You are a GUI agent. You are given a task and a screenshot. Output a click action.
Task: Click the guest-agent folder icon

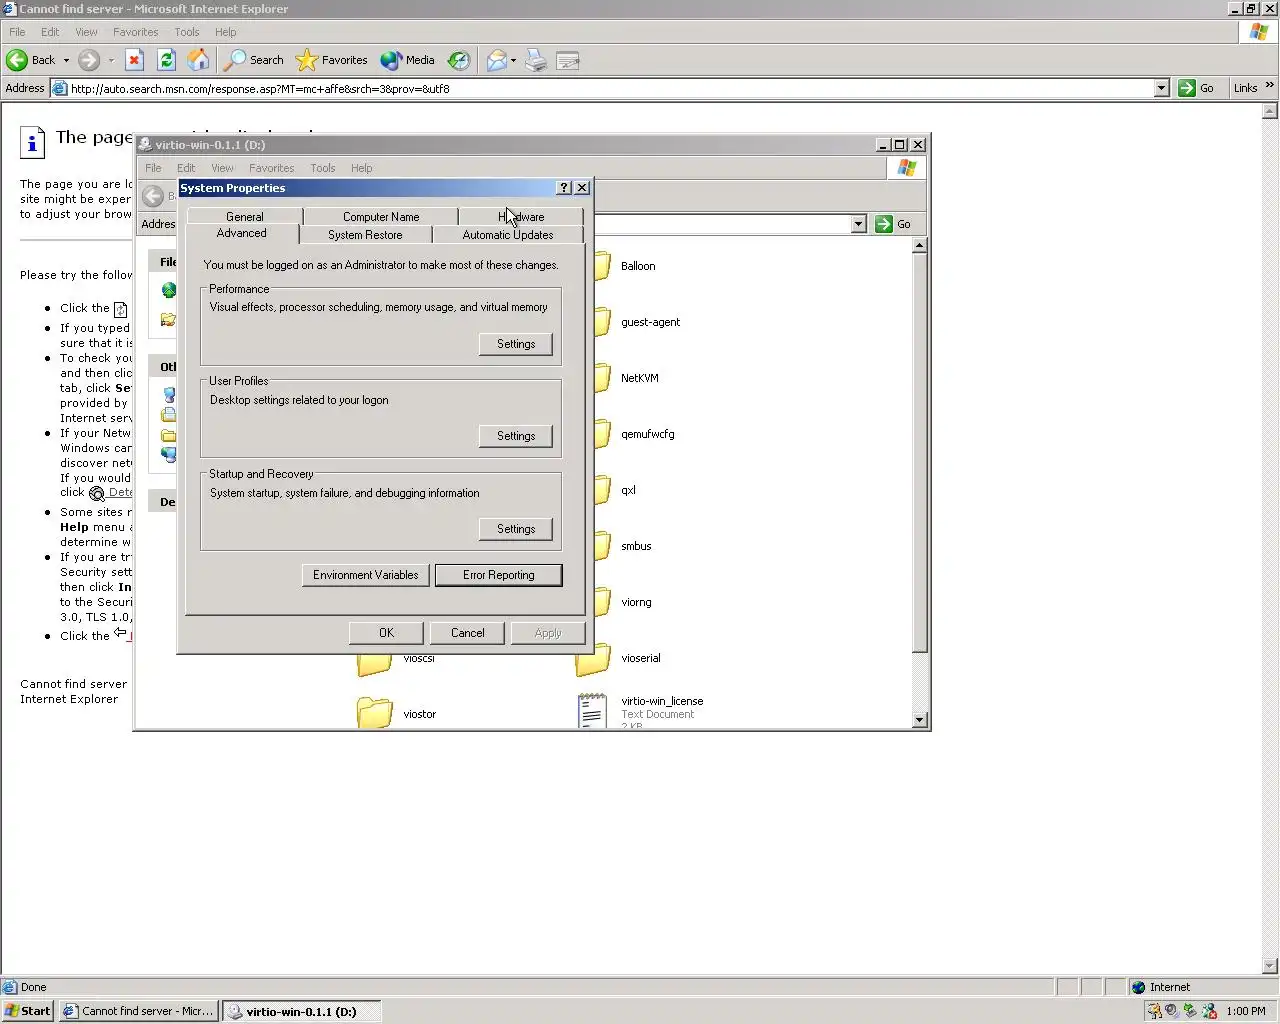602,322
